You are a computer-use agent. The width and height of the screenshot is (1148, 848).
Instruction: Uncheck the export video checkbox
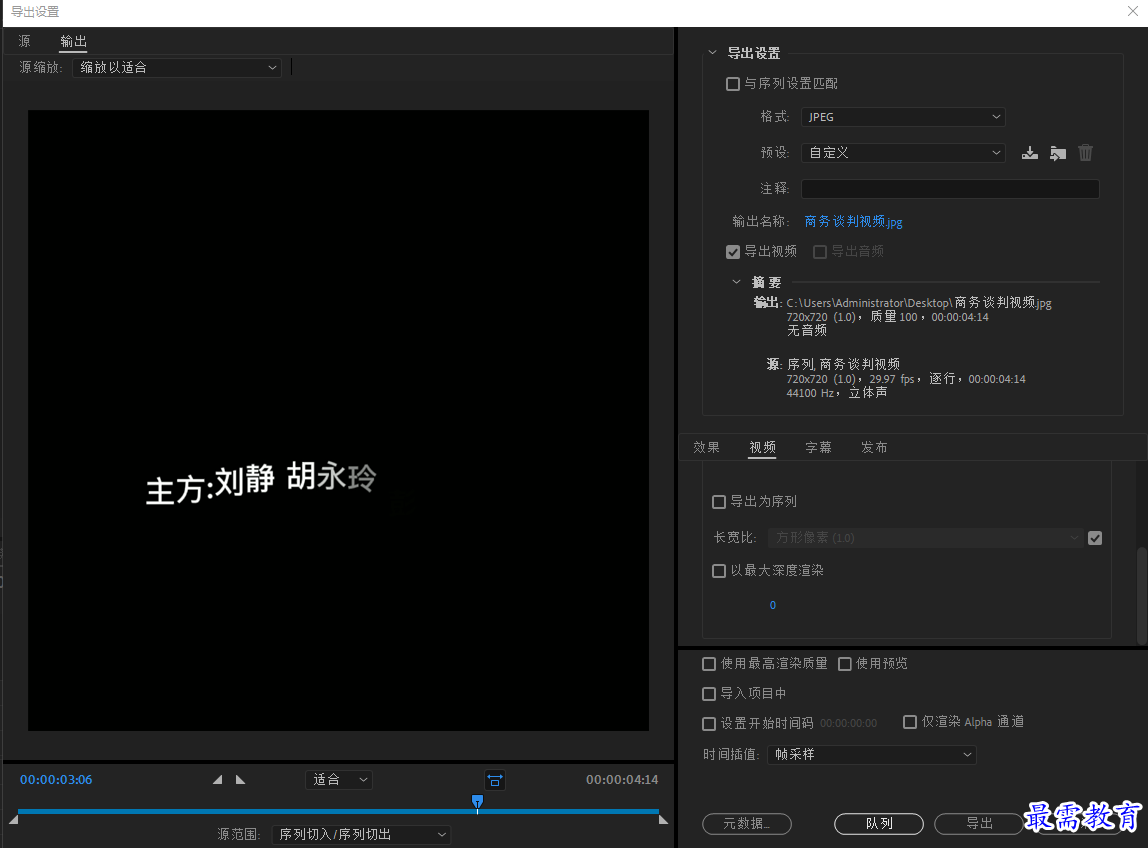pyautogui.click(x=732, y=252)
